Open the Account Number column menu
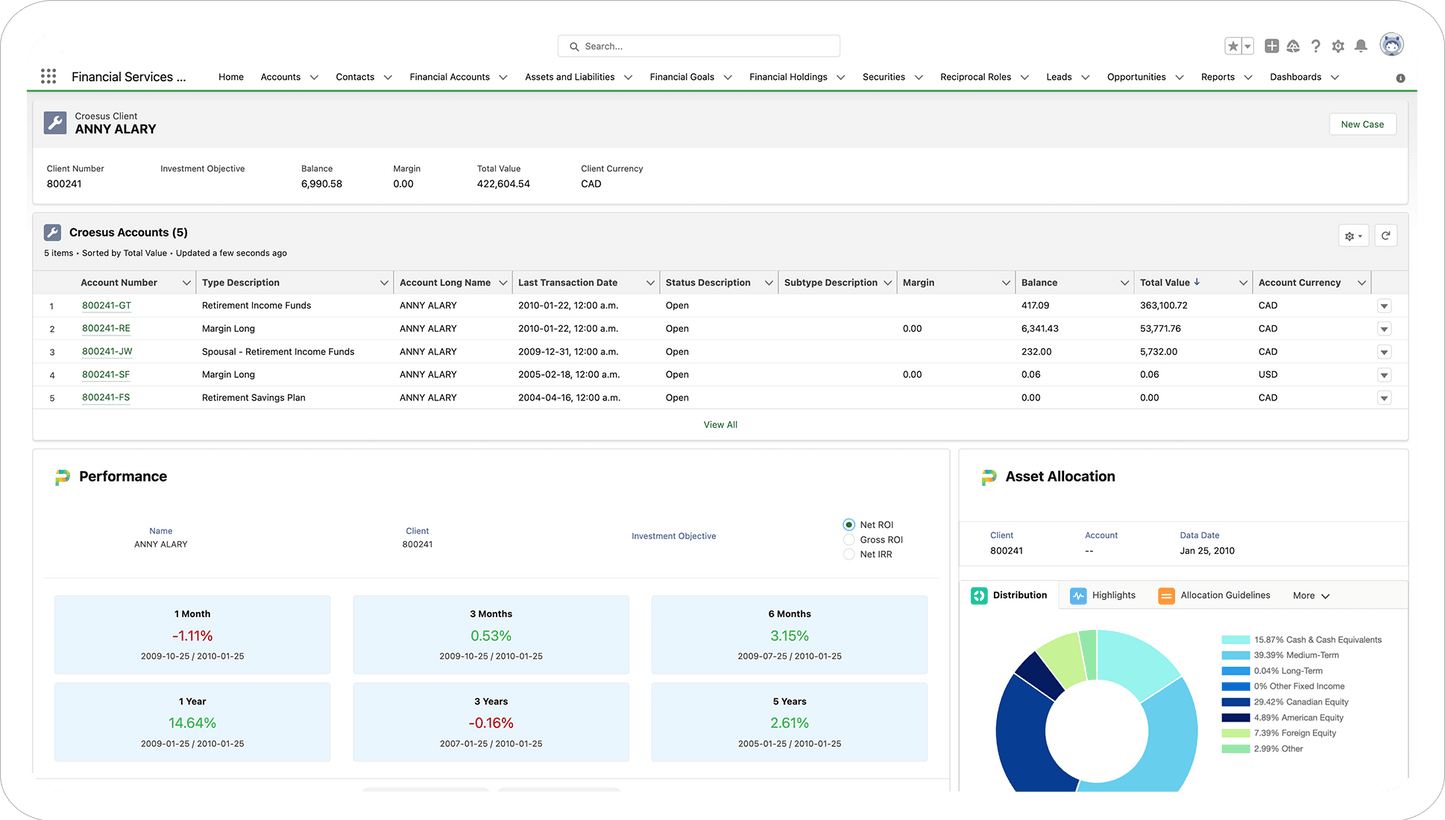Image resolution: width=1445 pixels, height=820 pixels. click(186, 283)
